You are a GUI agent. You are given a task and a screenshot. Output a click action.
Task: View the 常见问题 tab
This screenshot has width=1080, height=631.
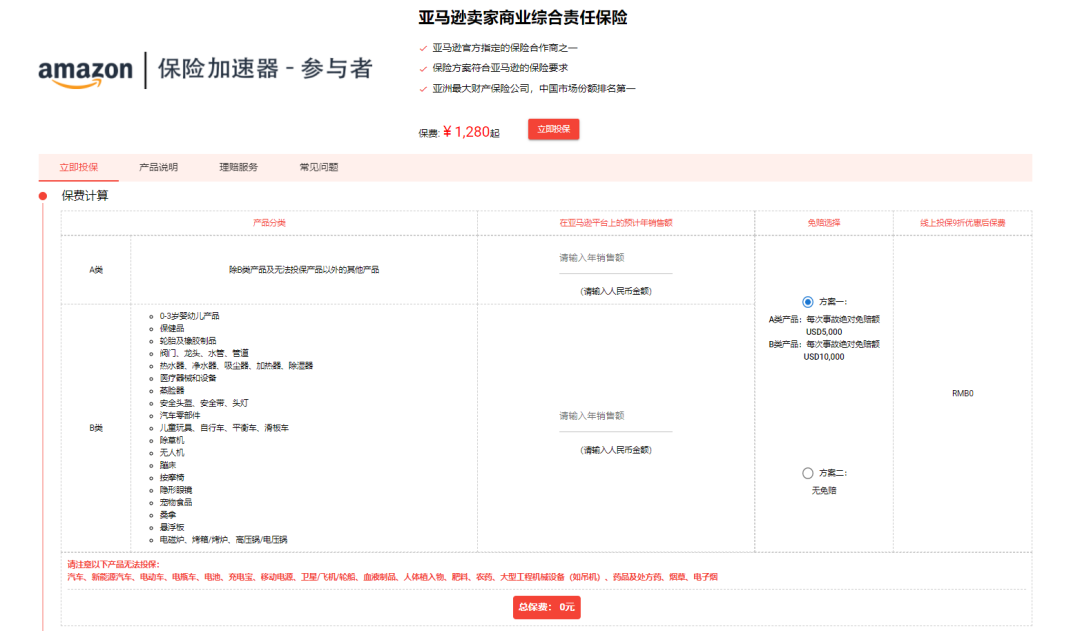coord(318,167)
